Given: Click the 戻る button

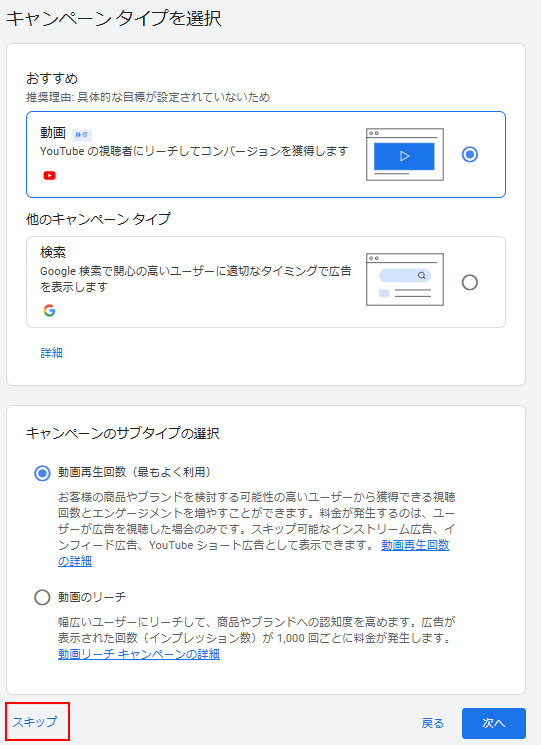Looking at the screenshot, I should point(433,723).
